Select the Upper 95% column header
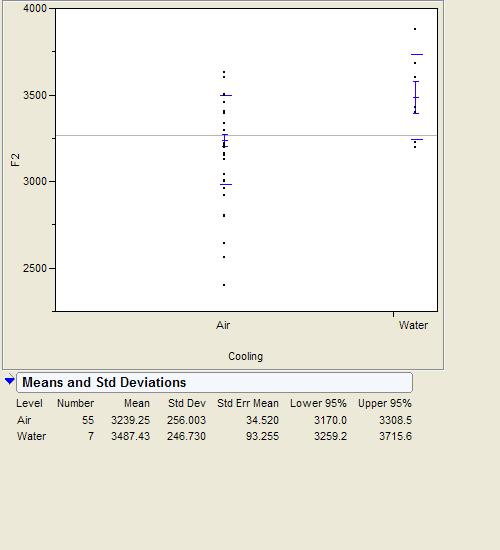The image size is (500, 550). 385,403
